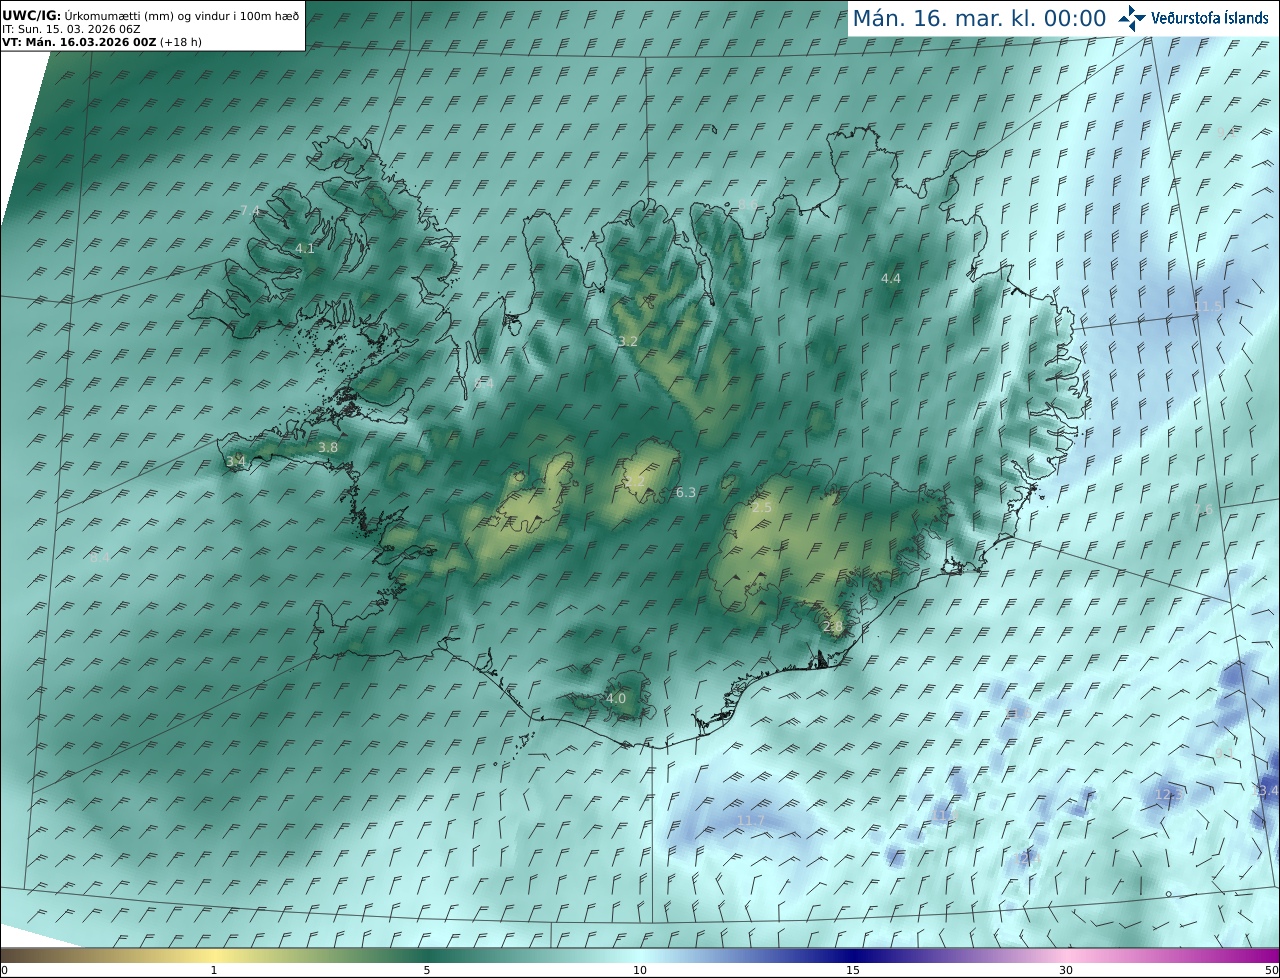This screenshot has height=978, width=1280.
Task: Click the colorbar tick label 1
Action: click(x=214, y=970)
